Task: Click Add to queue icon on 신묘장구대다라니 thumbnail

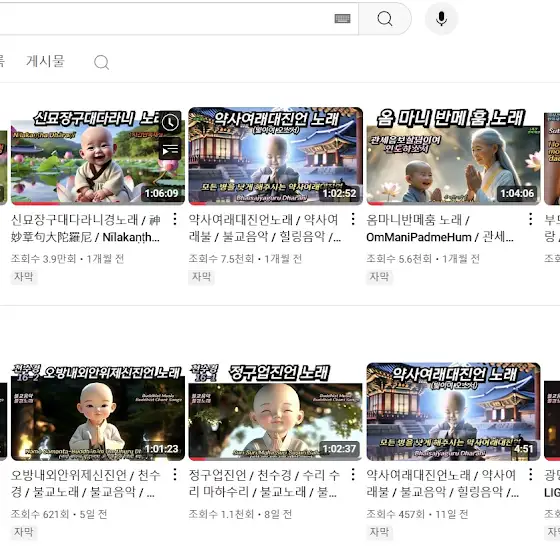Action: click(170, 149)
